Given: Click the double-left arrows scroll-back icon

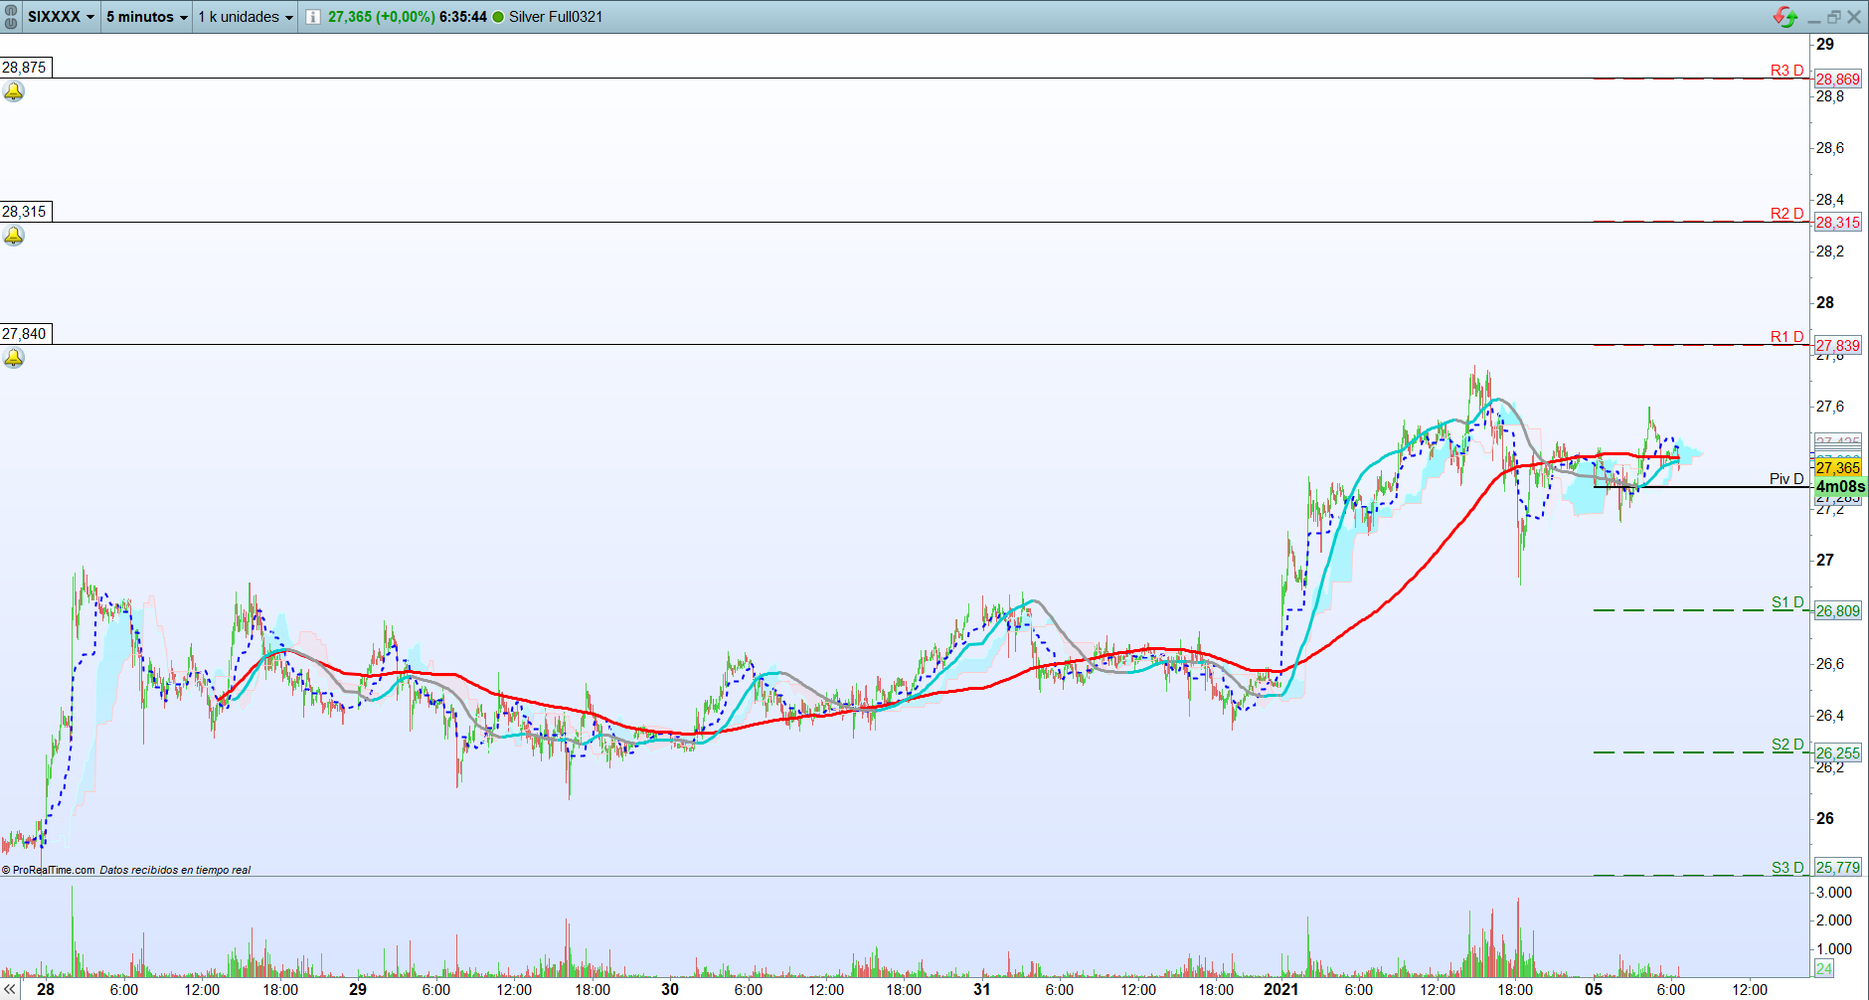Looking at the screenshot, I should pos(10,990).
